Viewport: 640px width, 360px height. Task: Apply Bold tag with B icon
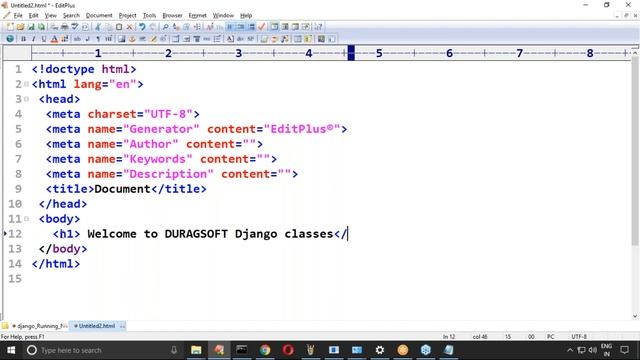click(x=23, y=39)
